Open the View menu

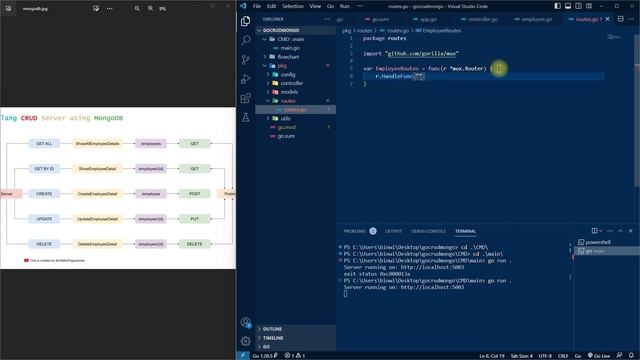(x=315, y=6)
